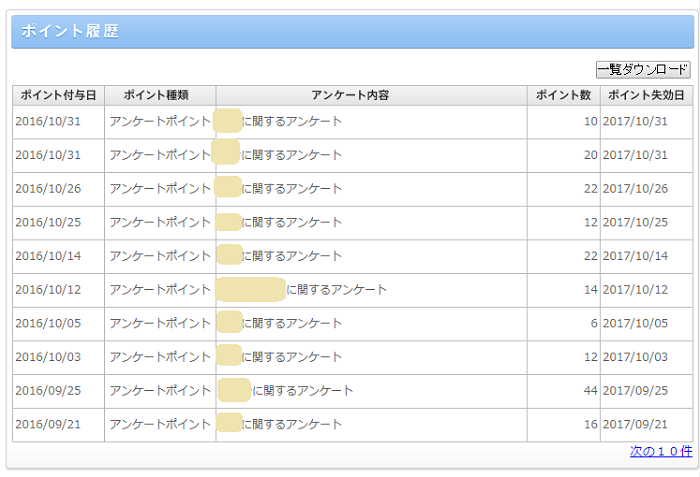This screenshot has width=700, height=477.
Task: Select the ポイント失効日 column header
Action: (646, 95)
